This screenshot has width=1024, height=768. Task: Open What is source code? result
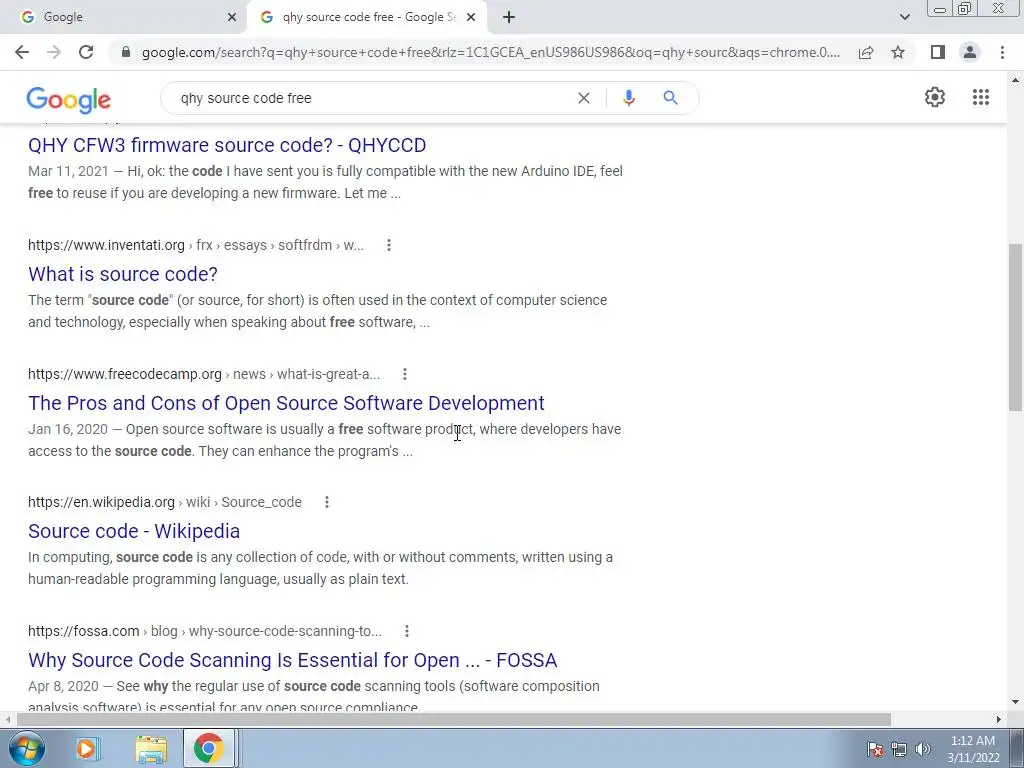(x=123, y=274)
